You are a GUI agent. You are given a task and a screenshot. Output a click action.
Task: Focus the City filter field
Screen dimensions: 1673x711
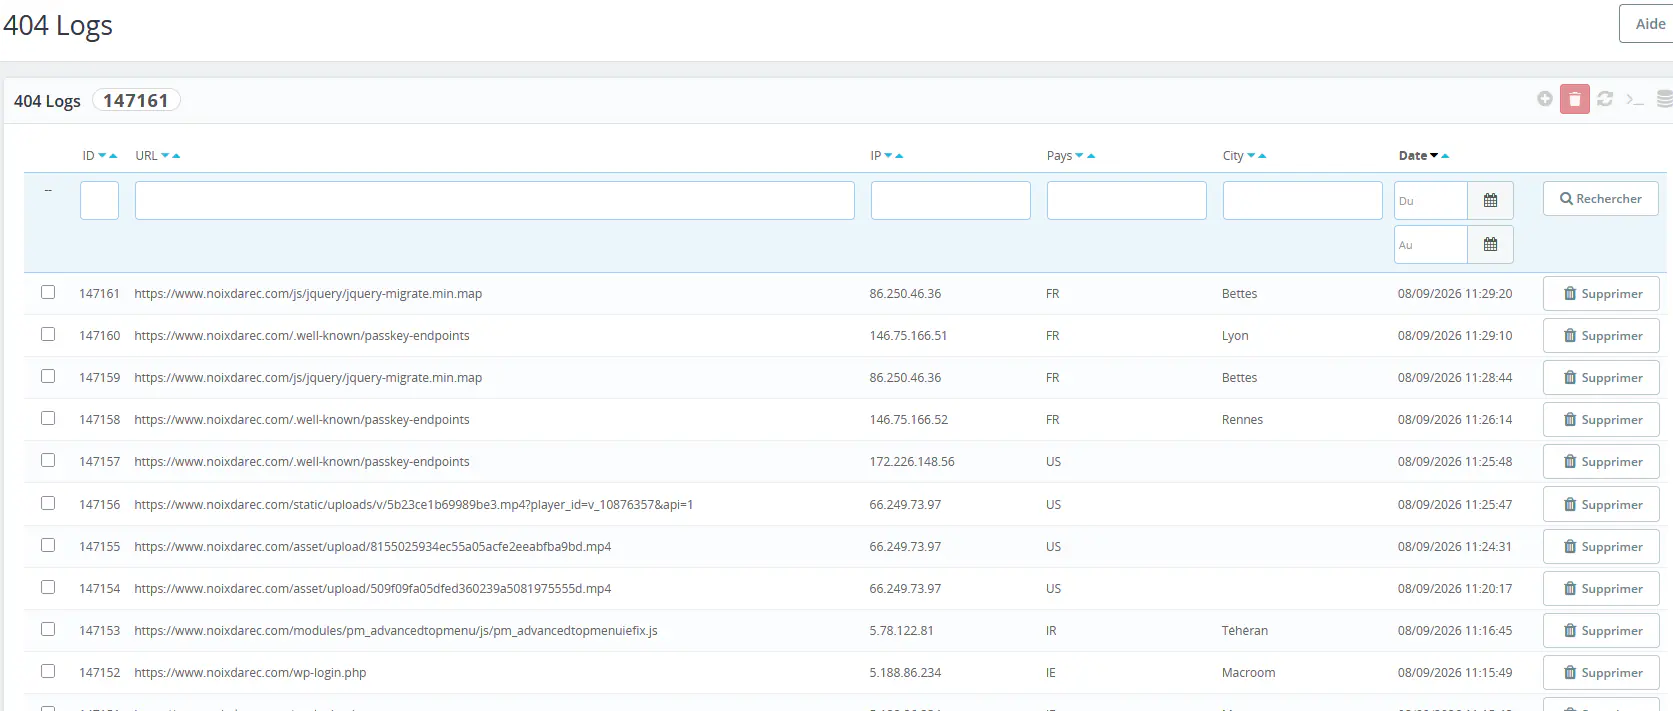click(x=1303, y=200)
